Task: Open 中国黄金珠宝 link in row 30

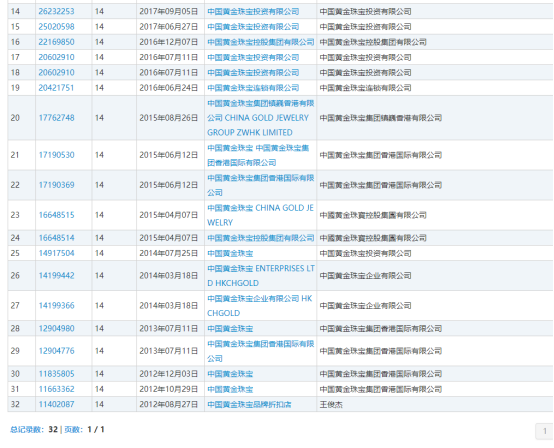Action: (x=230, y=374)
